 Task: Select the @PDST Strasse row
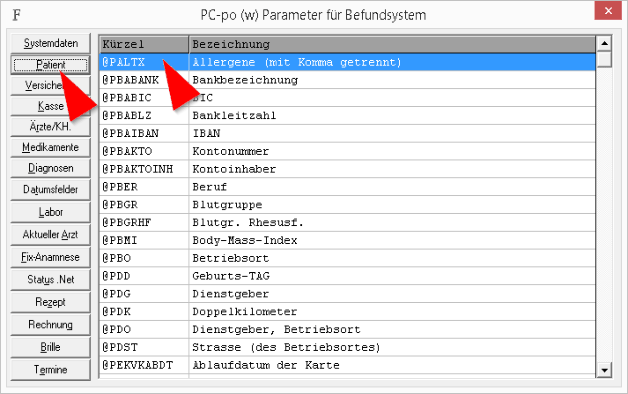348,347
